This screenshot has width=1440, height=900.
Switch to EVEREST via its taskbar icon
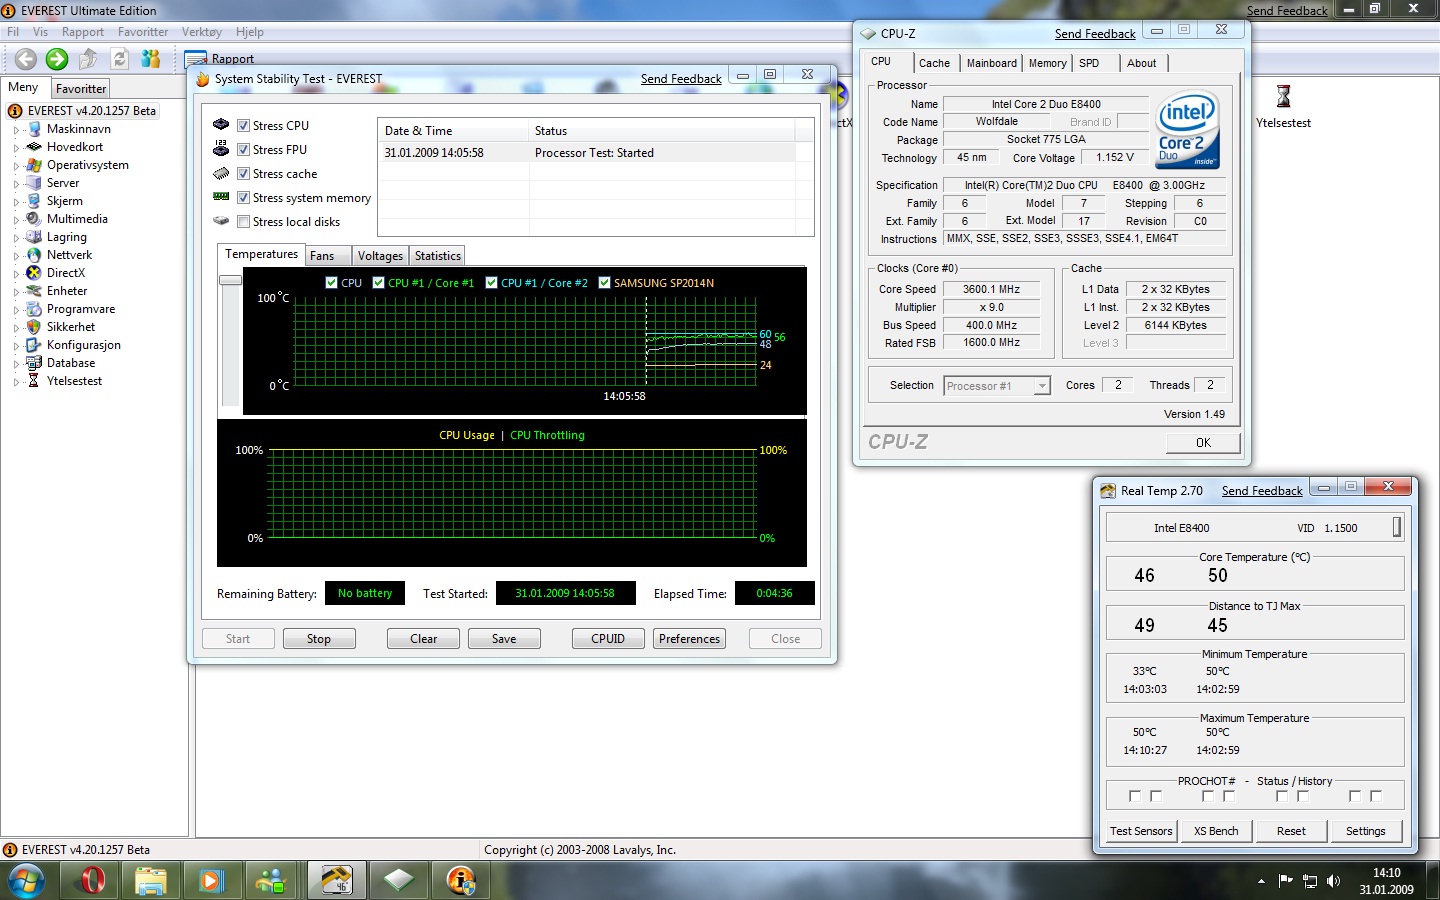461,880
